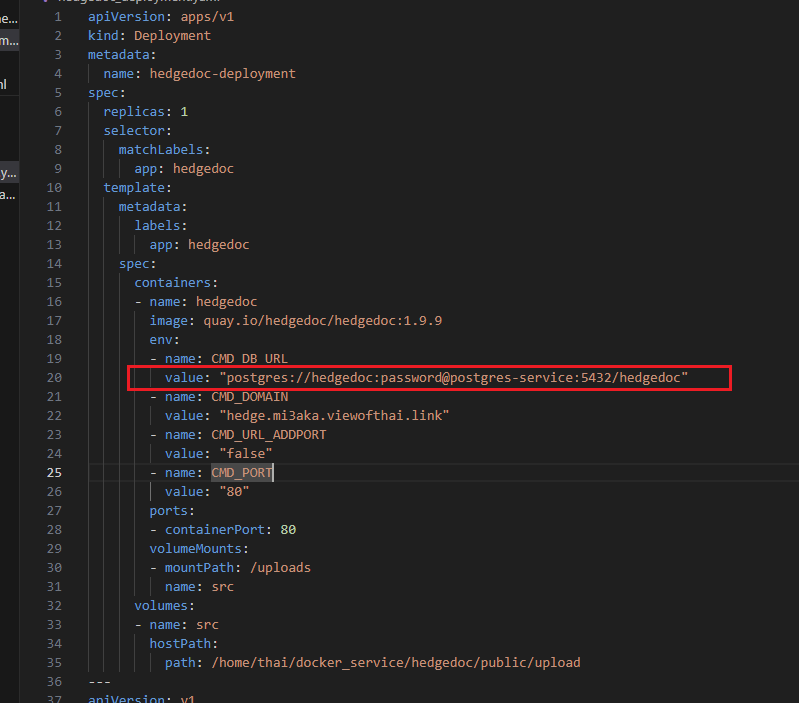The width and height of the screenshot is (799, 703).
Task: Click 'volumes' key on line 32
Action: coord(161,606)
